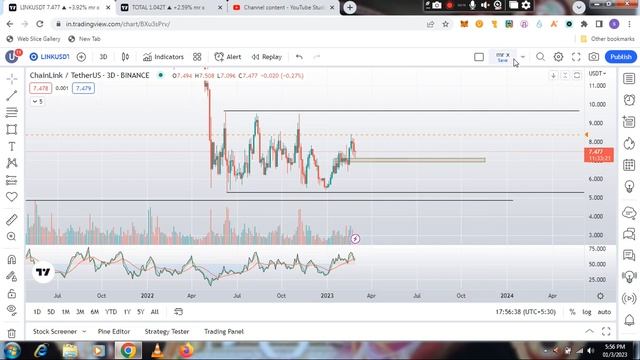
Task: Undo the last chart action
Action: [299, 57]
